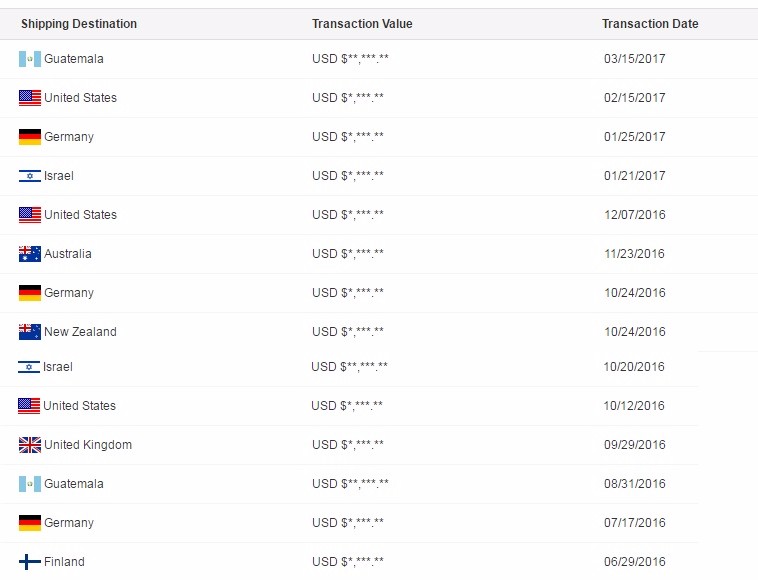Click the New Zealand flag icon
The height and width of the screenshot is (580, 758).
[30, 332]
